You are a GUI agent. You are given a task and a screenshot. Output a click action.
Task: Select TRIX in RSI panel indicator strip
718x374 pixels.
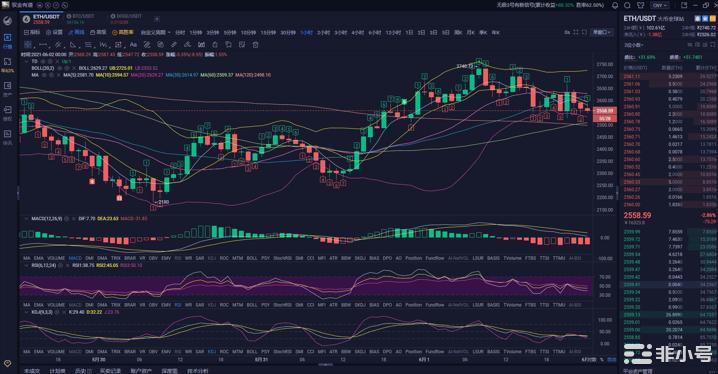click(x=115, y=305)
